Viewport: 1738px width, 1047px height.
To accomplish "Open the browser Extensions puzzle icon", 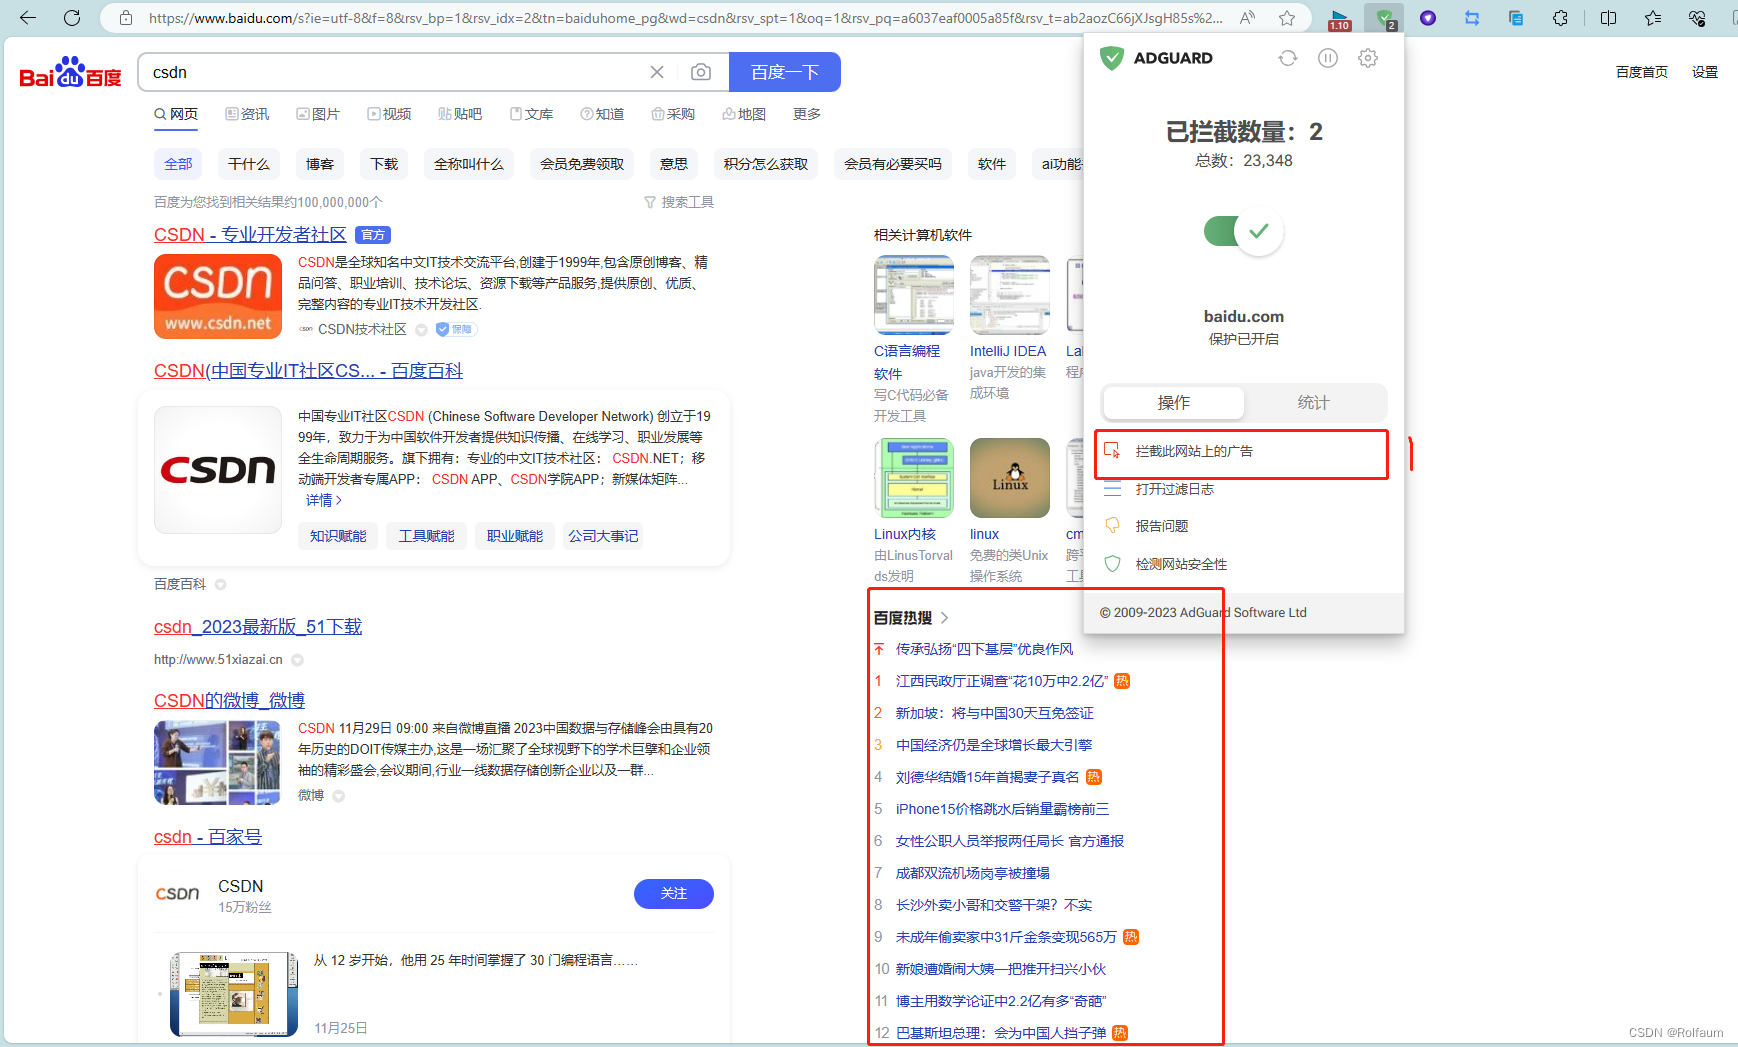I will [1560, 18].
